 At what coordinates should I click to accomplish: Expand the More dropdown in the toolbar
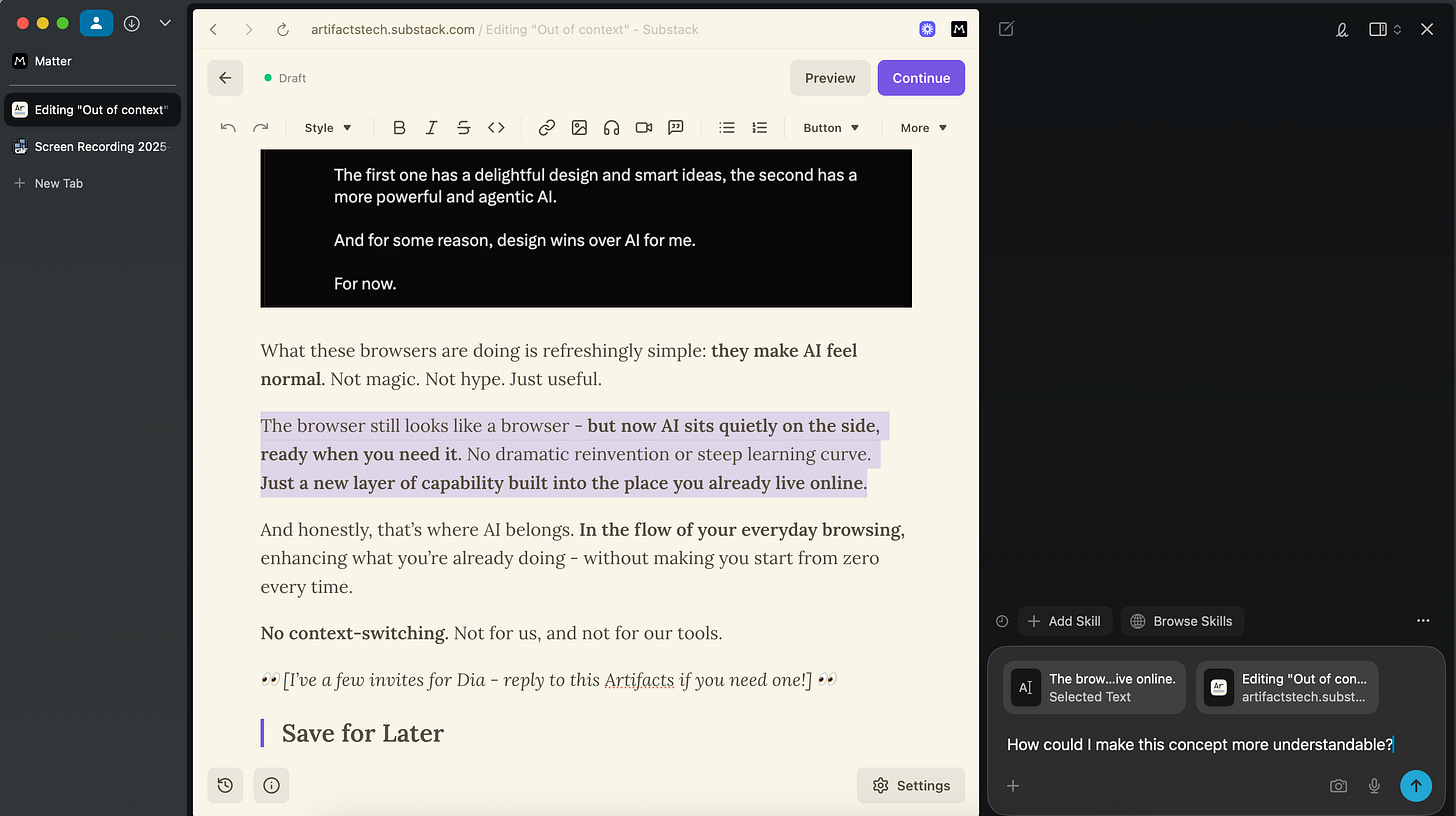coord(923,128)
